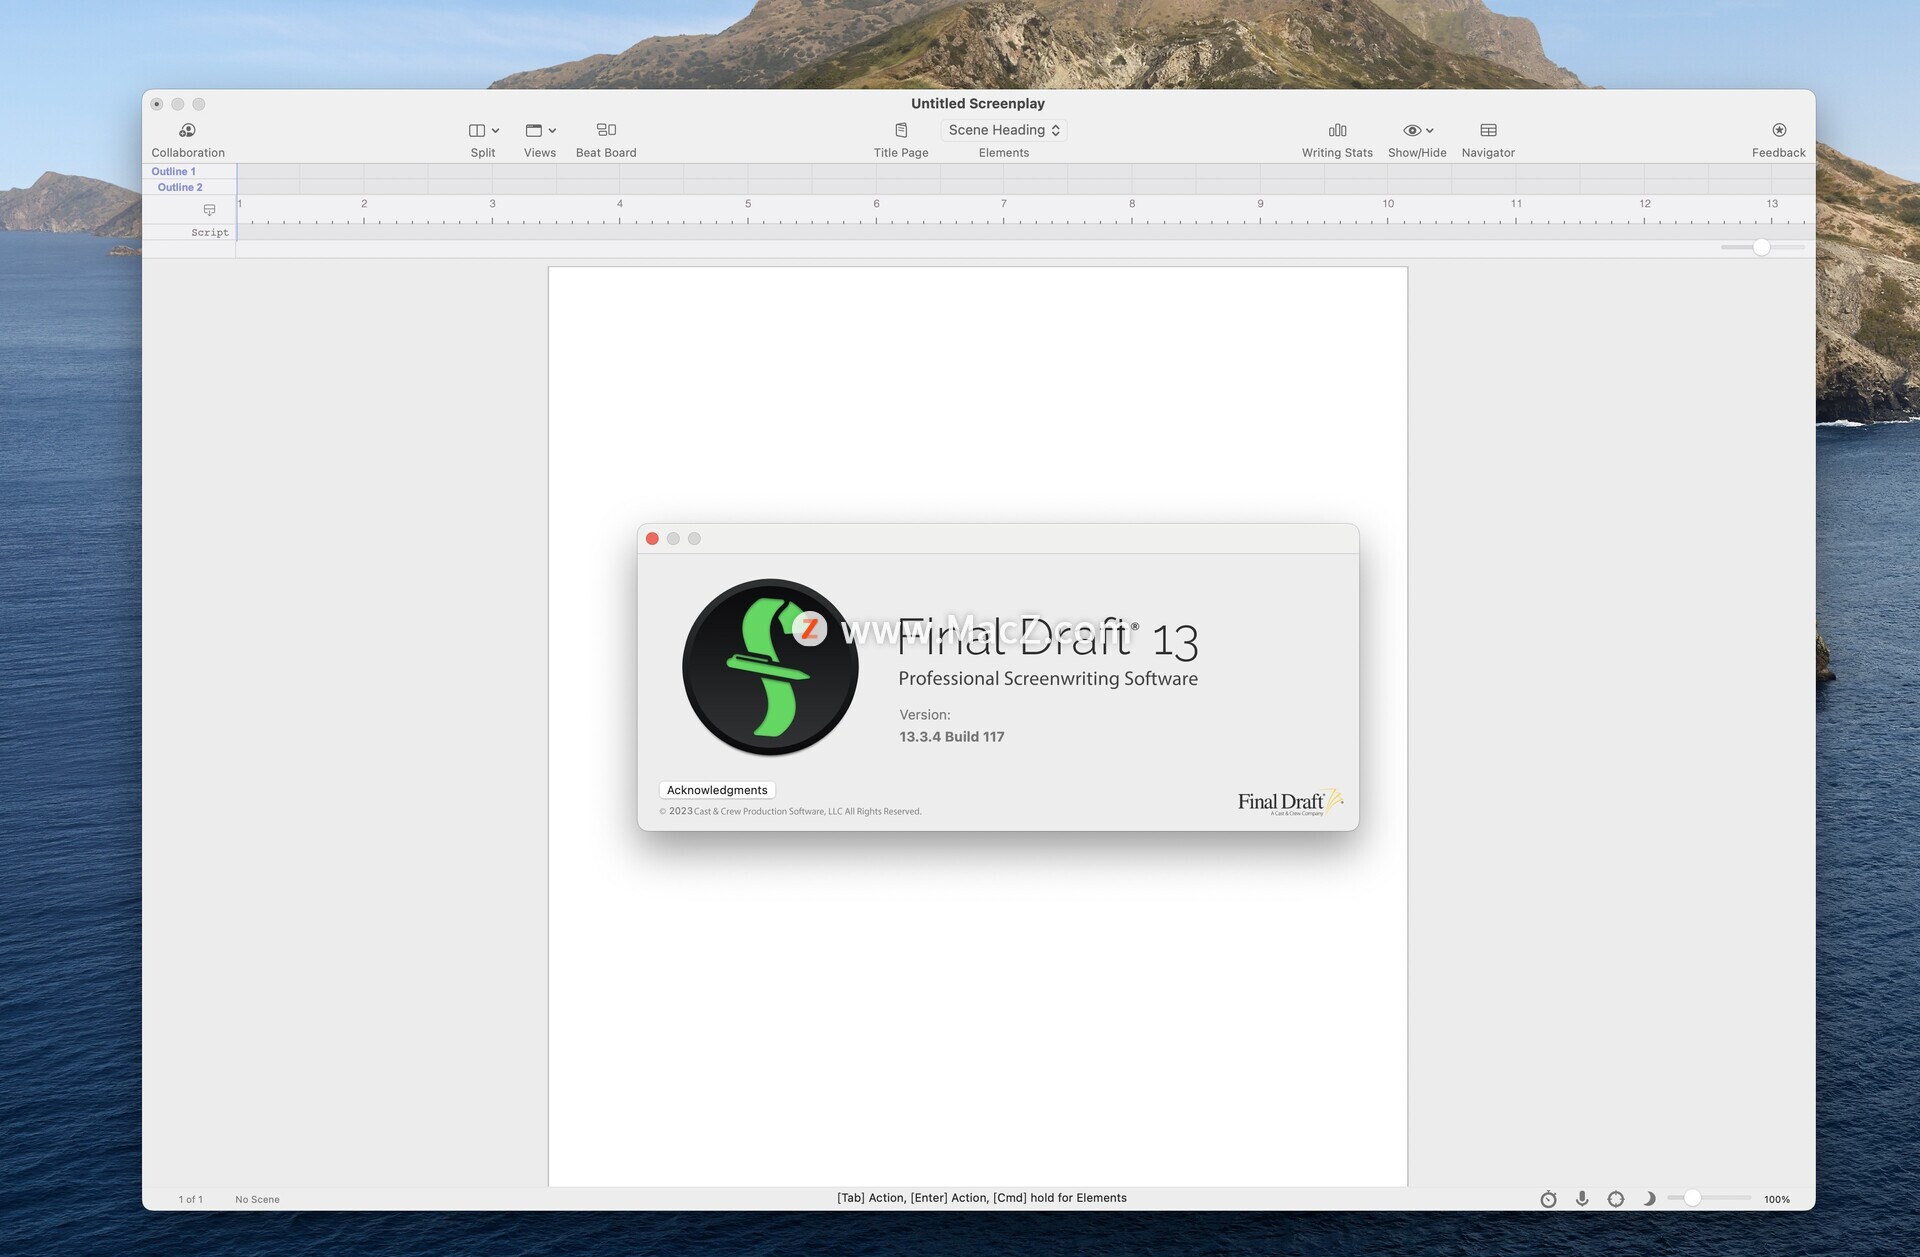The width and height of the screenshot is (1920, 1257).
Task: Expand the Split dropdown chevron
Action: point(495,130)
